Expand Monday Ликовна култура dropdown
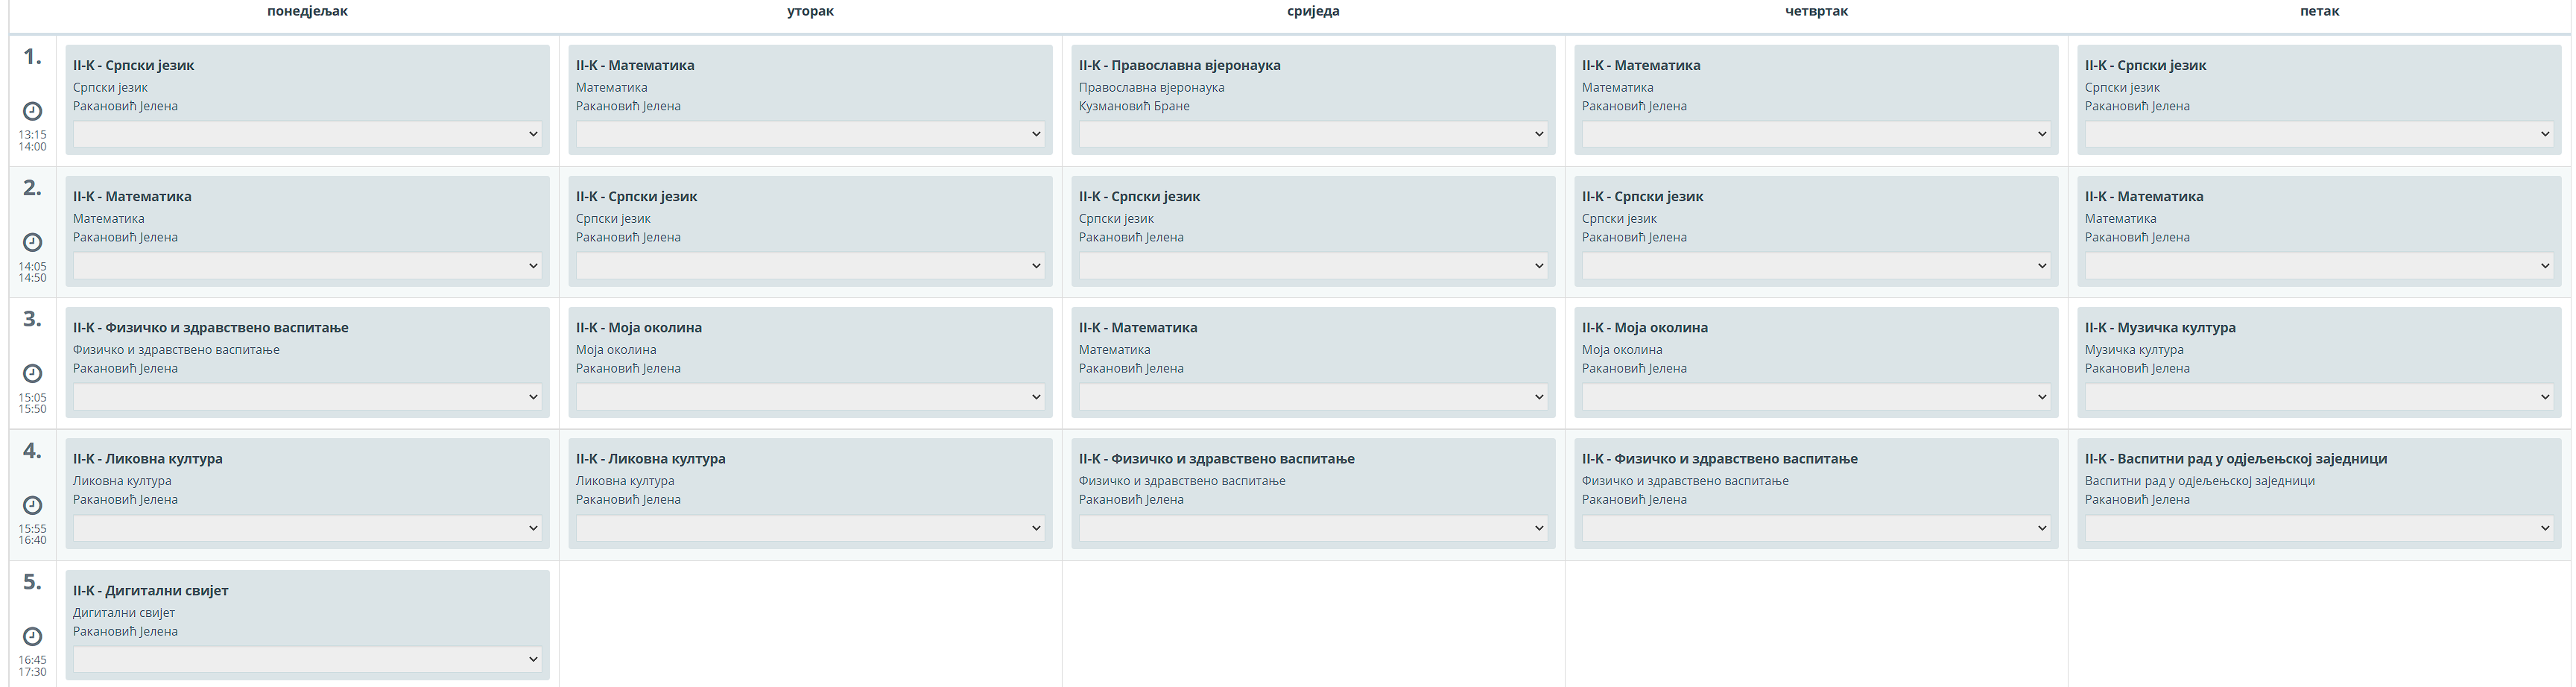 click(307, 528)
